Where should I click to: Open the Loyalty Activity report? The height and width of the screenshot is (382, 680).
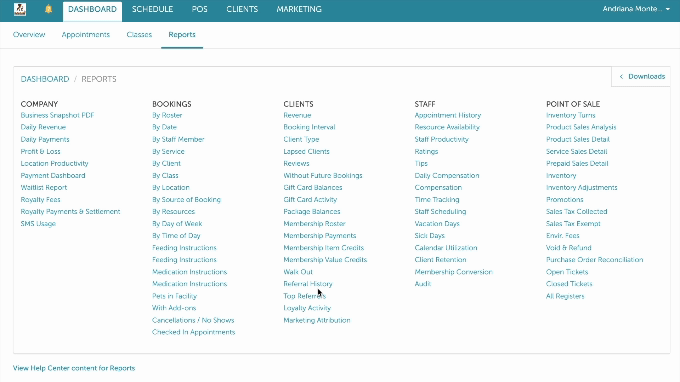click(x=307, y=308)
